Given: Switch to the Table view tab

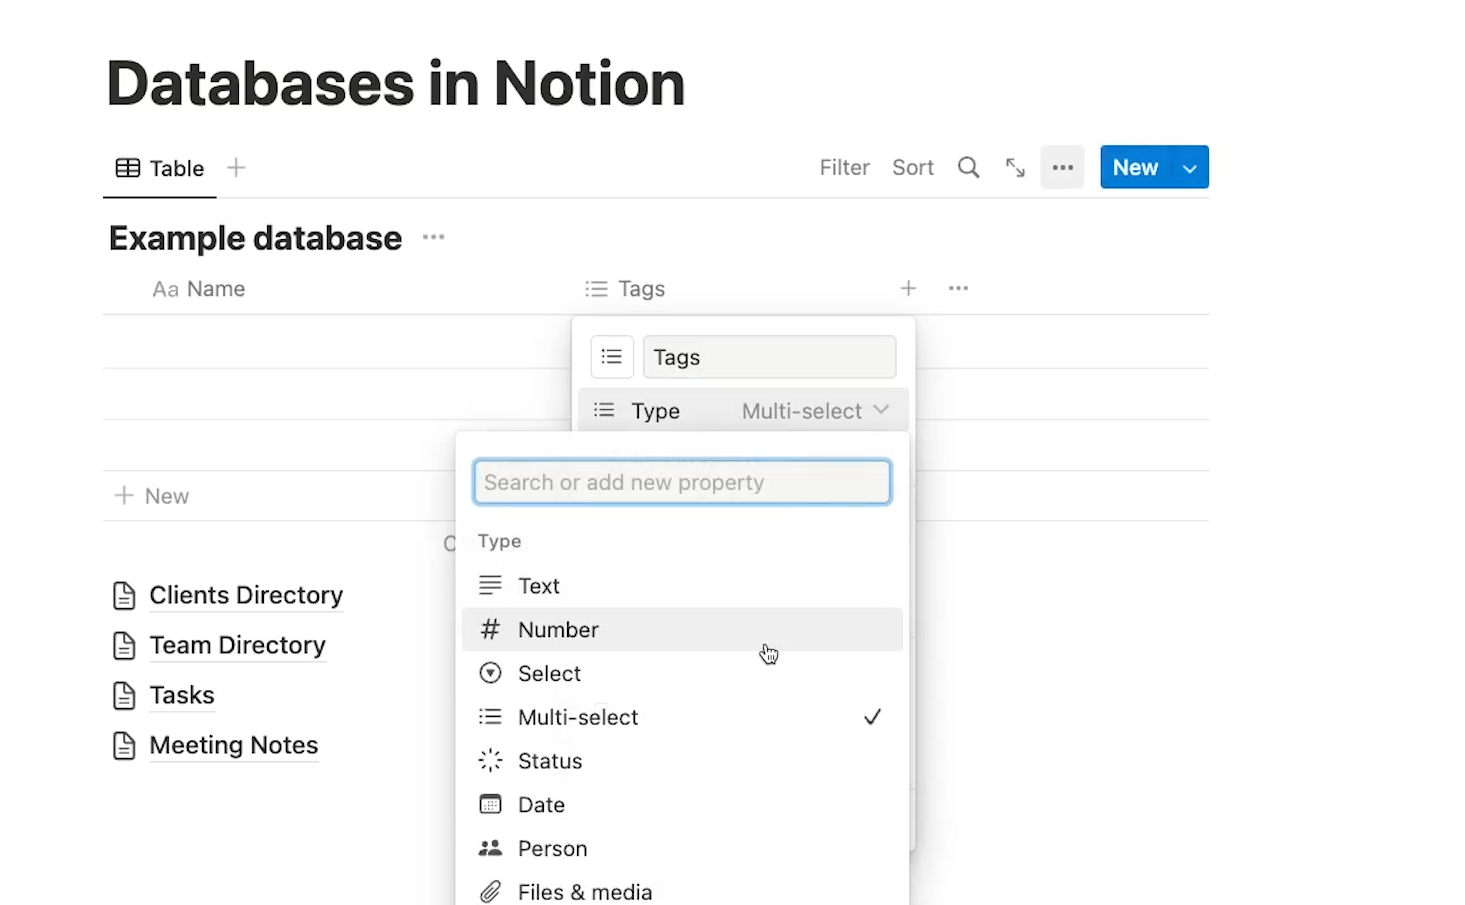Looking at the screenshot, I should 160,168.
